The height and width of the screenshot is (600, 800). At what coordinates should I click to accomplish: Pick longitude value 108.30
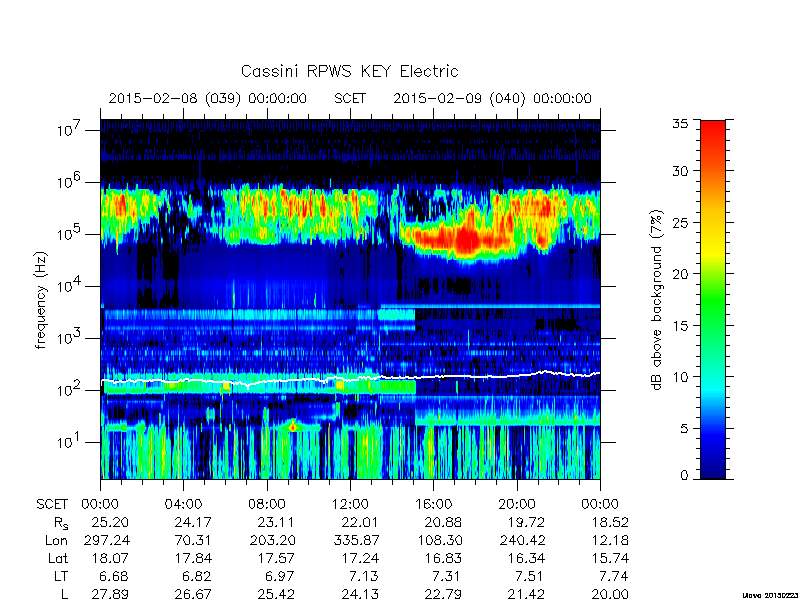(x=439, y=540)
